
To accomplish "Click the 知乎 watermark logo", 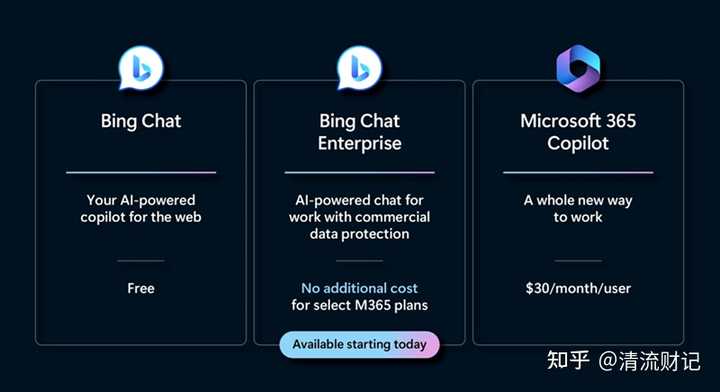I will point(568,360).
